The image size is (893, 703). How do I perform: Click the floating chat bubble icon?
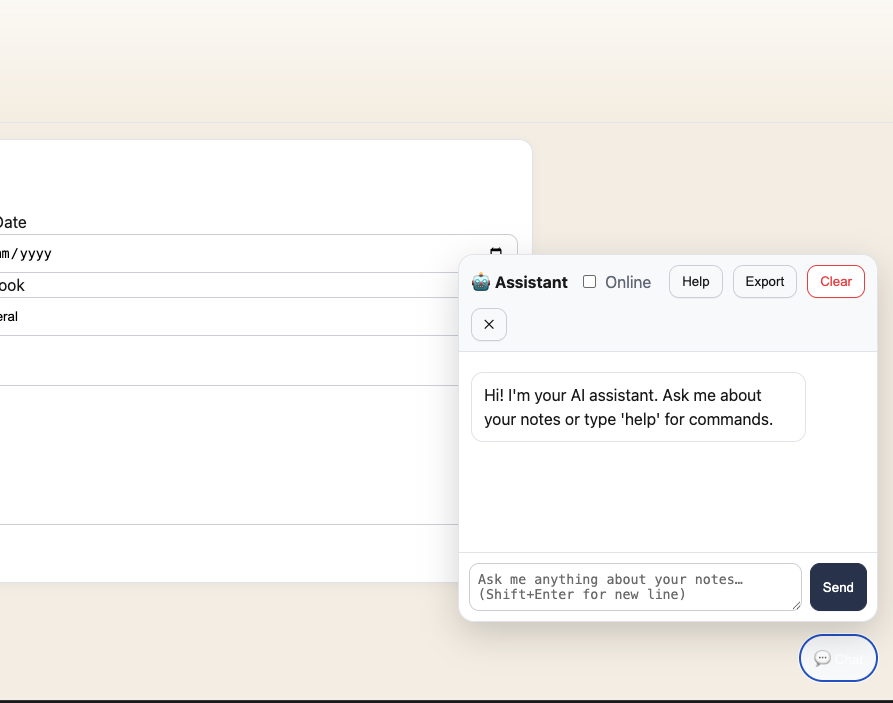coord(837,658)
